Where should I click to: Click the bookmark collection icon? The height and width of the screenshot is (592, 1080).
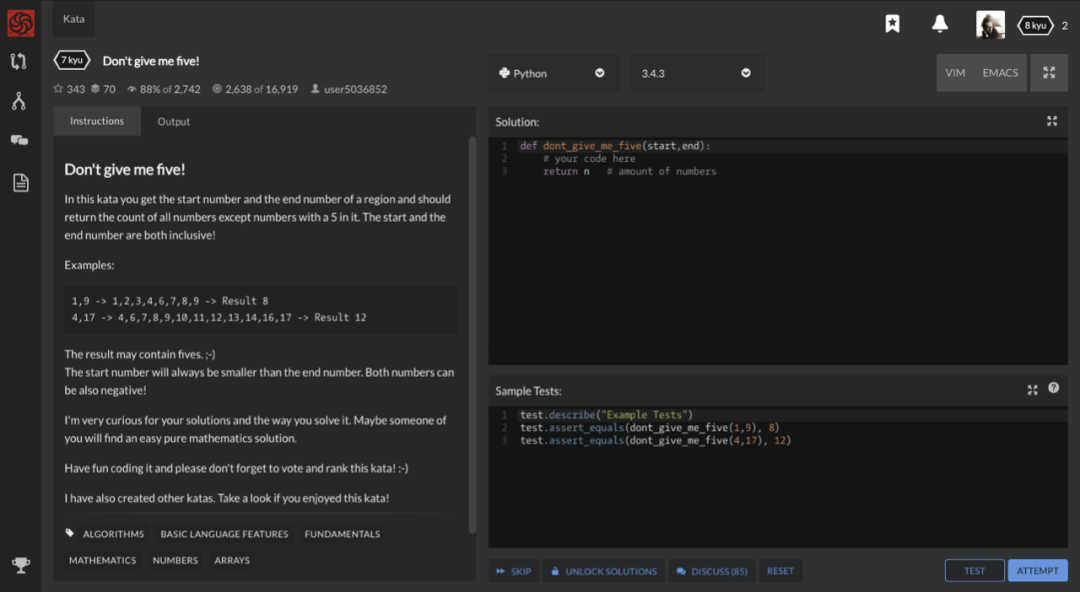(892, 24)
